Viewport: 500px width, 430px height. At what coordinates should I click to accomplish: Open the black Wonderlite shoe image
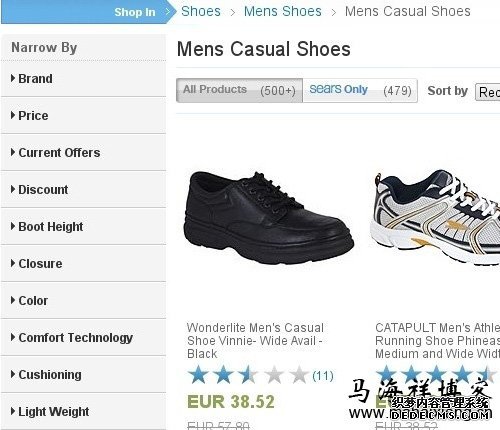[269, 218]
